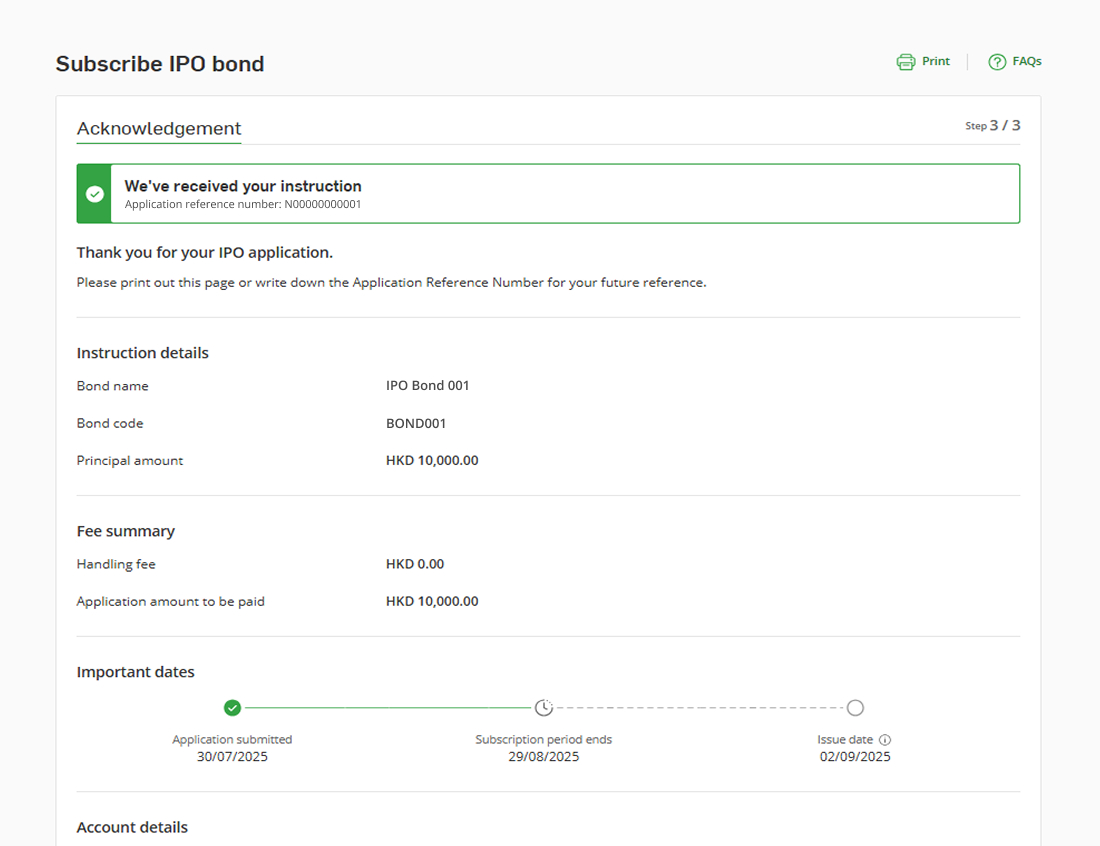The height and width of the screenshot is (846, 1100).
Task: Select the Acknowledgement tab
Action: pyautogui.click(x=158, y=128)
